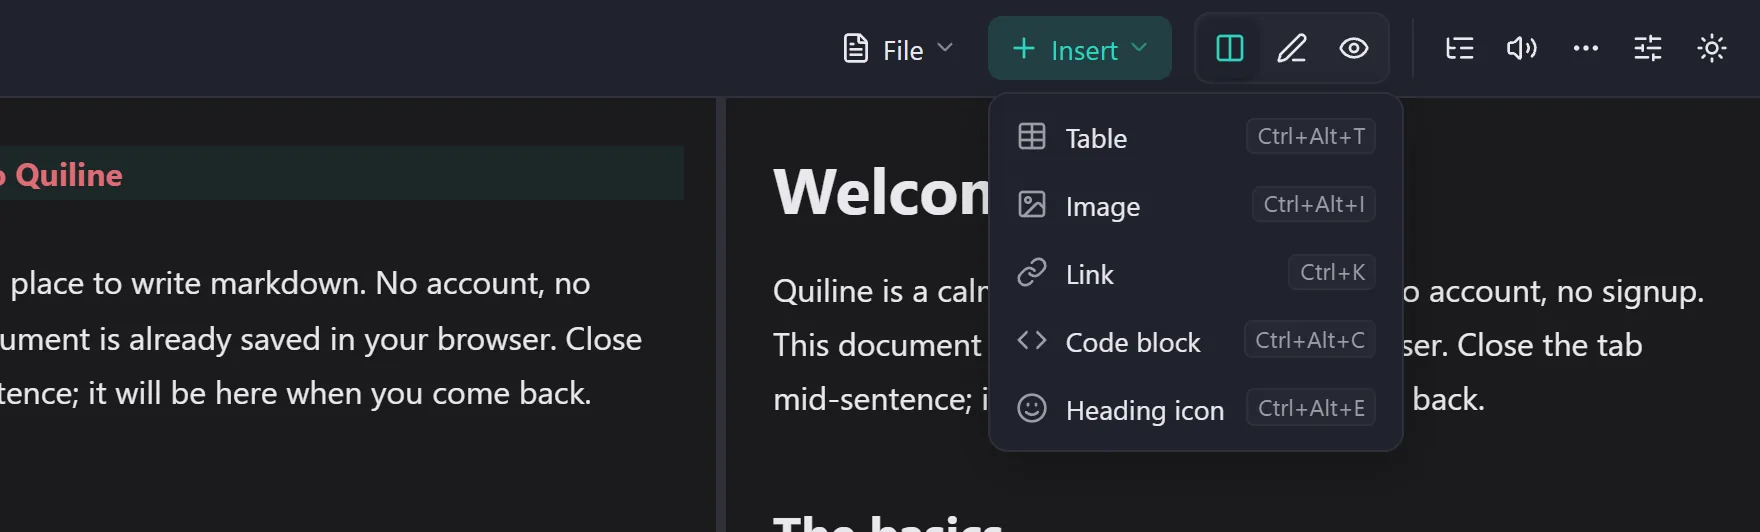Click the chain link icon

1032,272
